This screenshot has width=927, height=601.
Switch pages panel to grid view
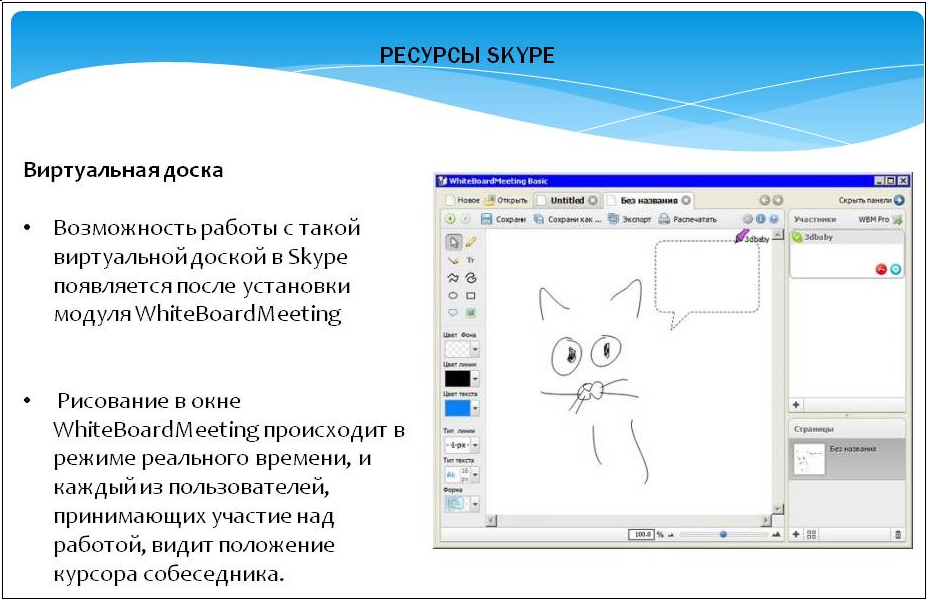click(812, 534)
